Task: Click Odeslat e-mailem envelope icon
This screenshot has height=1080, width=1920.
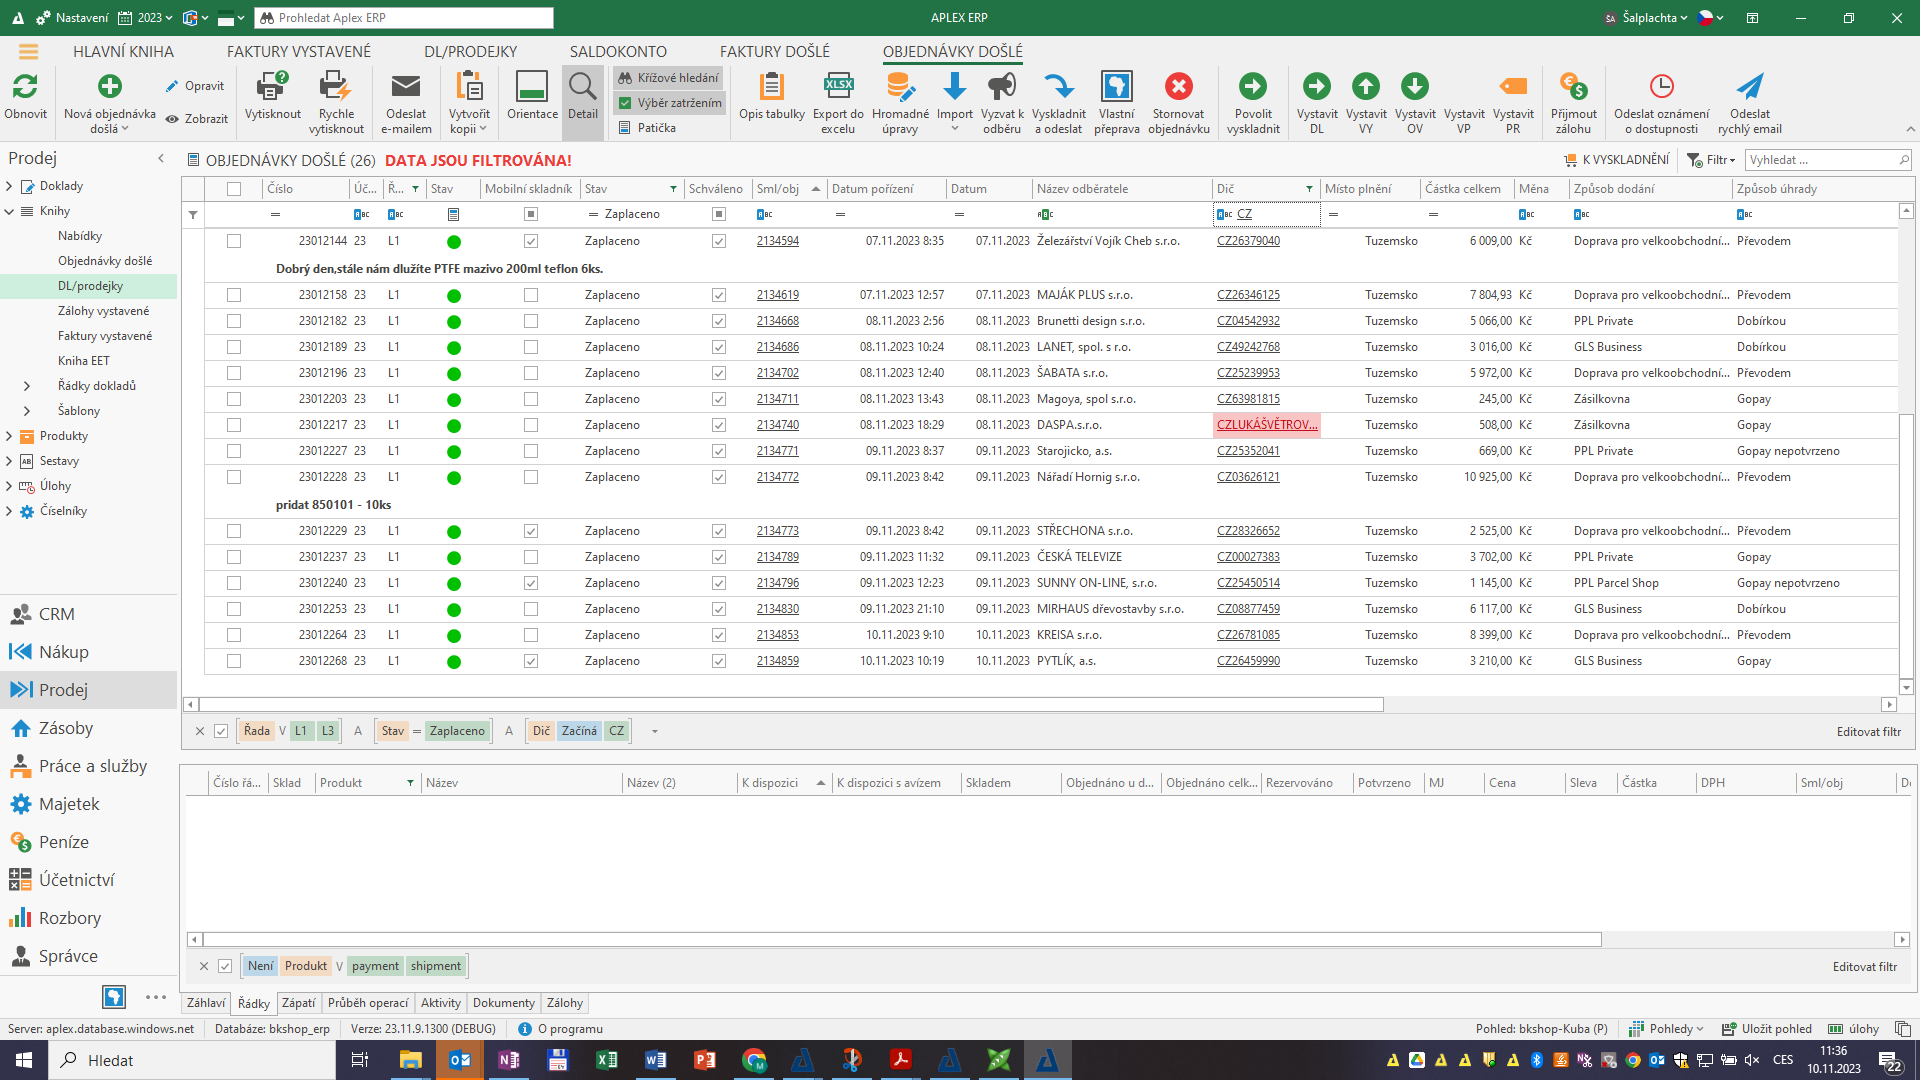Action: (x=405, y=88)
